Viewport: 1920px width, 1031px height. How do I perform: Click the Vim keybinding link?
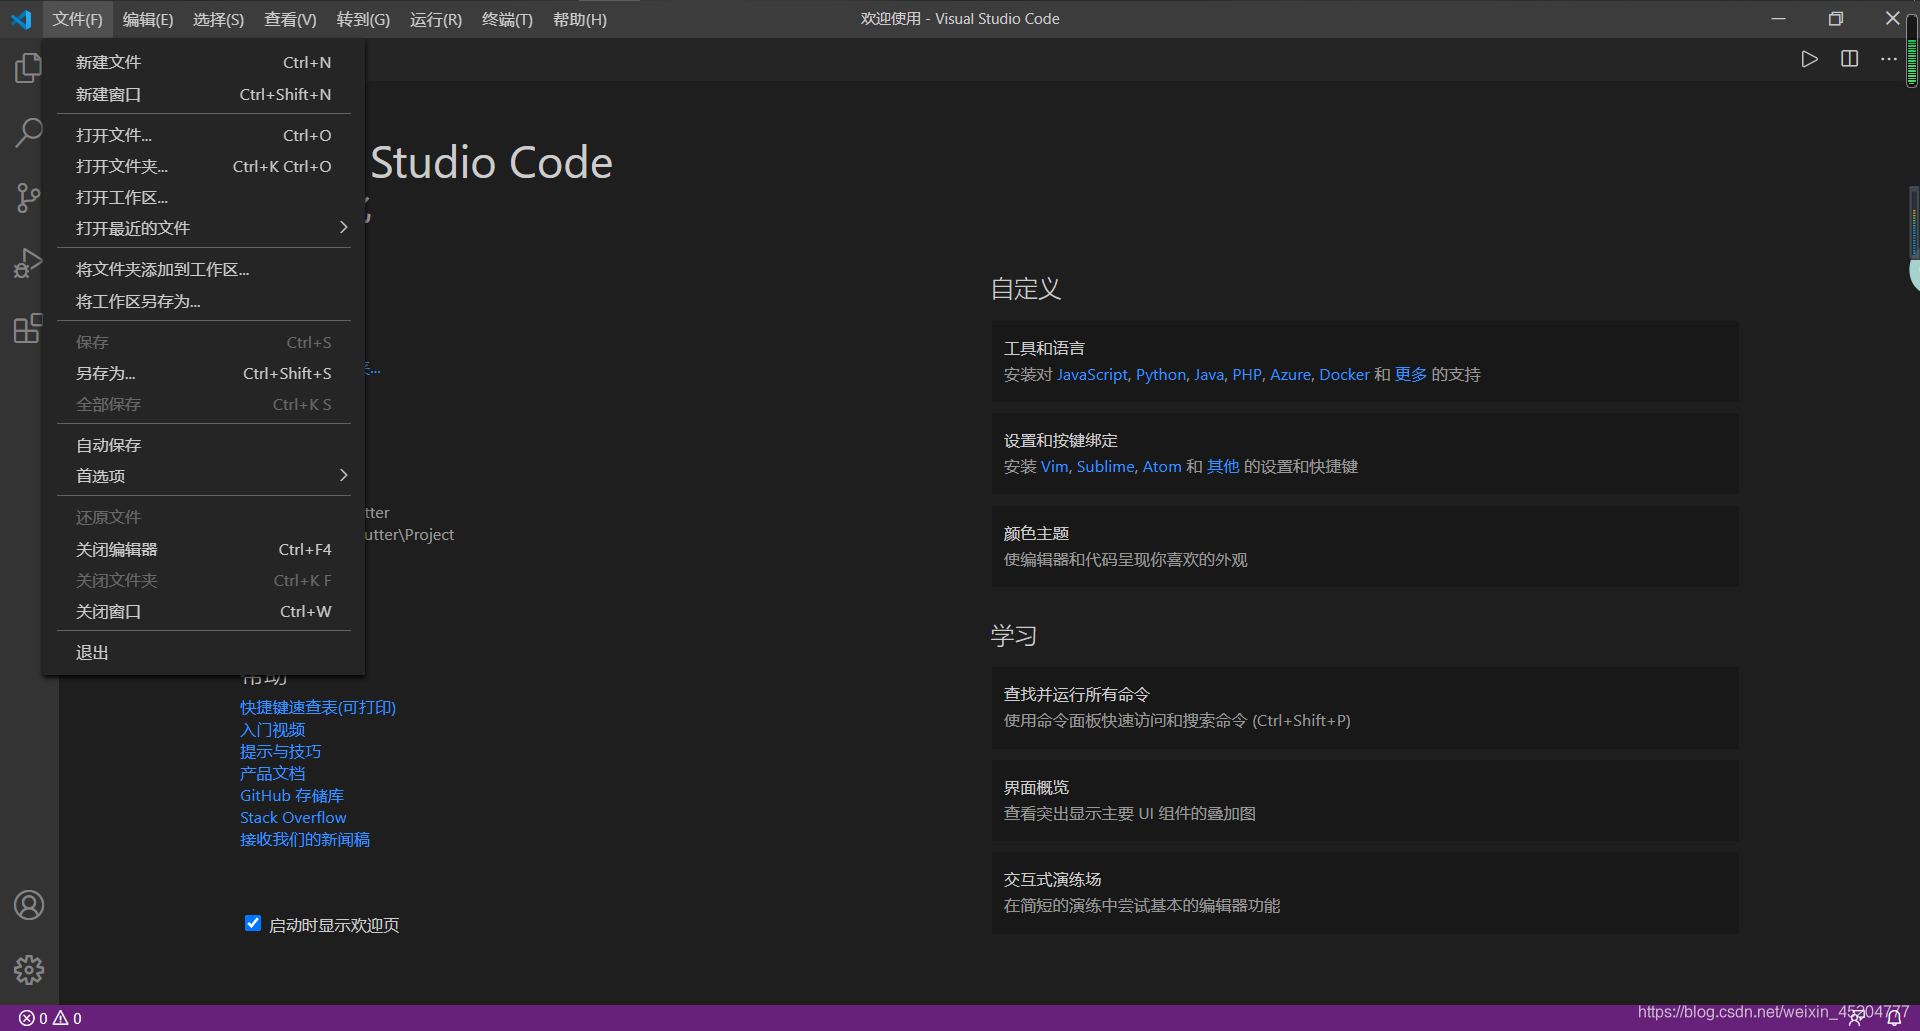(x=1054, y=466)
